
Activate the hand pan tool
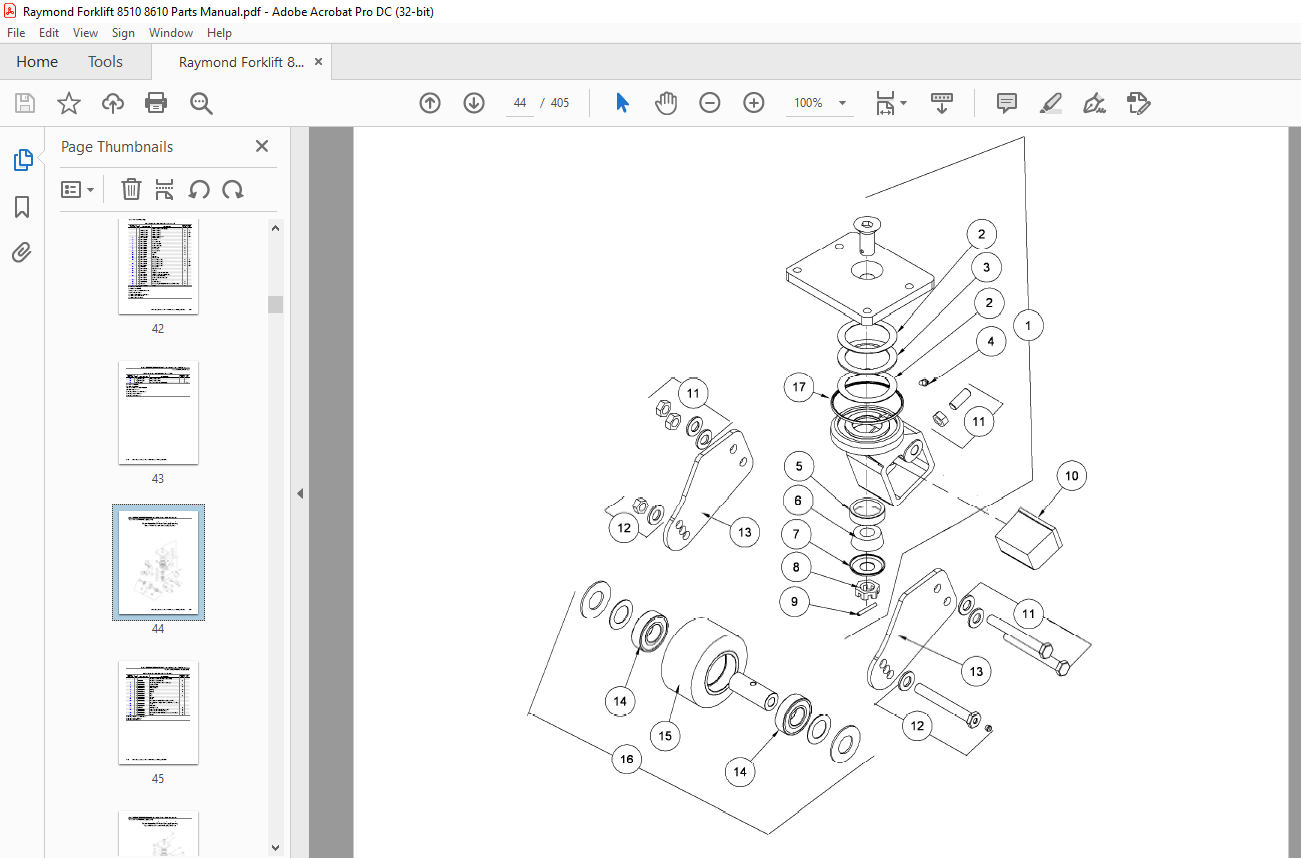[x=666, y=103]
